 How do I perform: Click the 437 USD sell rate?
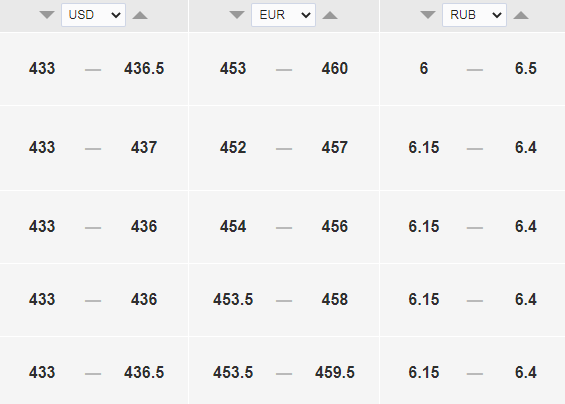pyautogui.click(x=144, y=147)
